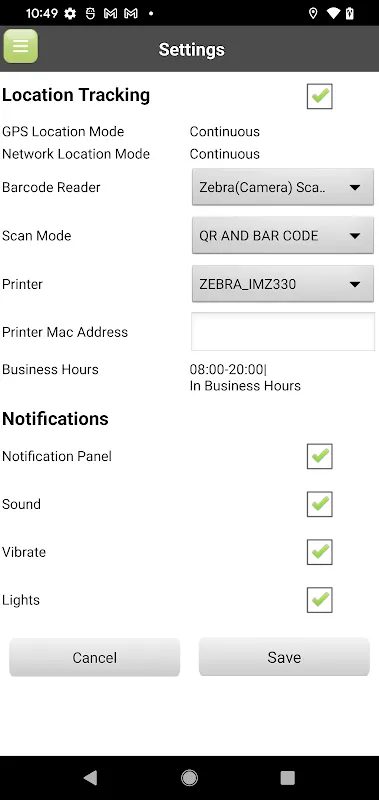Tap the first Gmail status bar icon
The width and height of the screenshot is (379, 800).
click(x=110, y=13)
